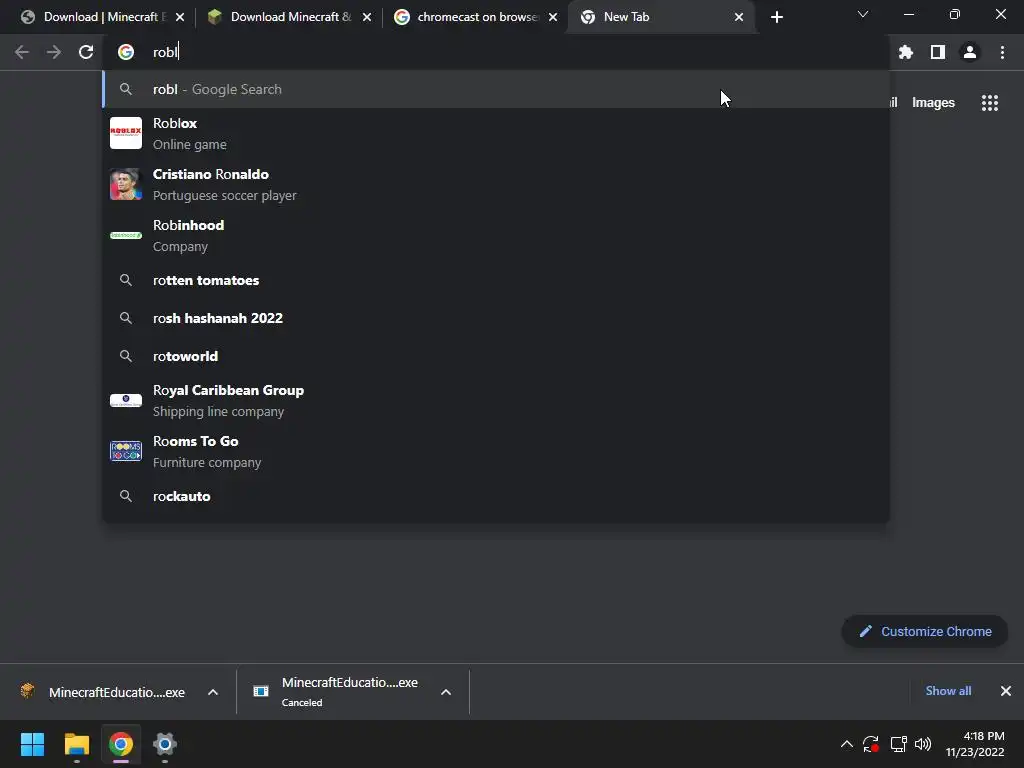Go forward using the forward arrow

[54, 52]
